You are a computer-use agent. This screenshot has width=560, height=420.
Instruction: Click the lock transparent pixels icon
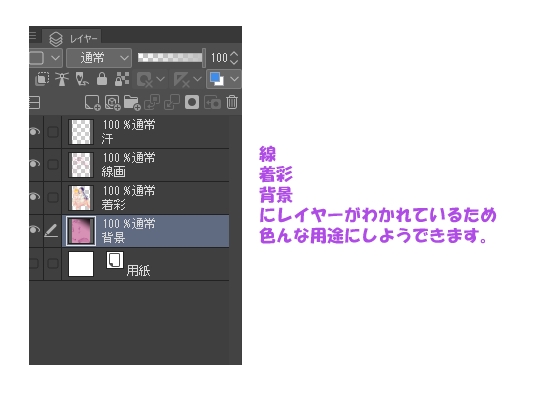click(x=122, y=79)
